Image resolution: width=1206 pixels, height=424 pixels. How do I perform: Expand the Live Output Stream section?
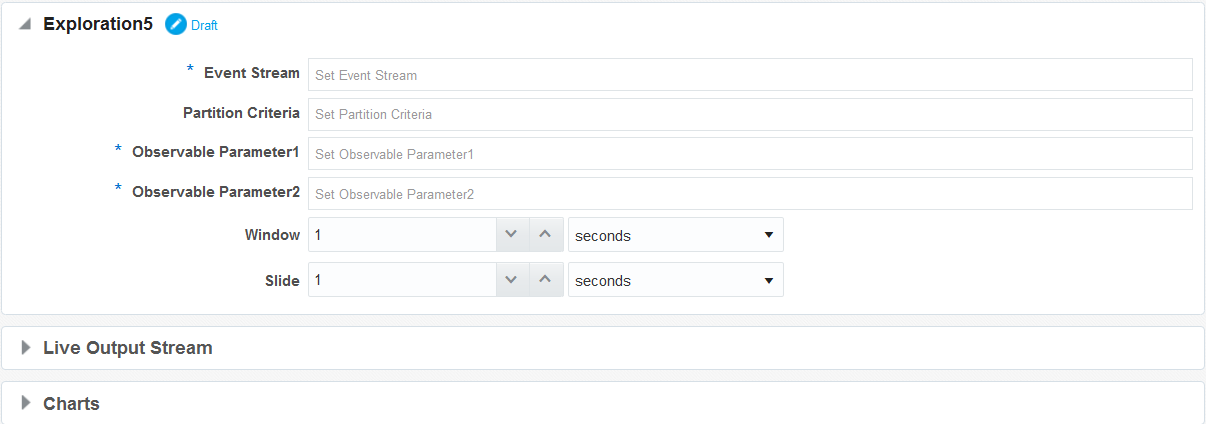click(x=26, y=348)
